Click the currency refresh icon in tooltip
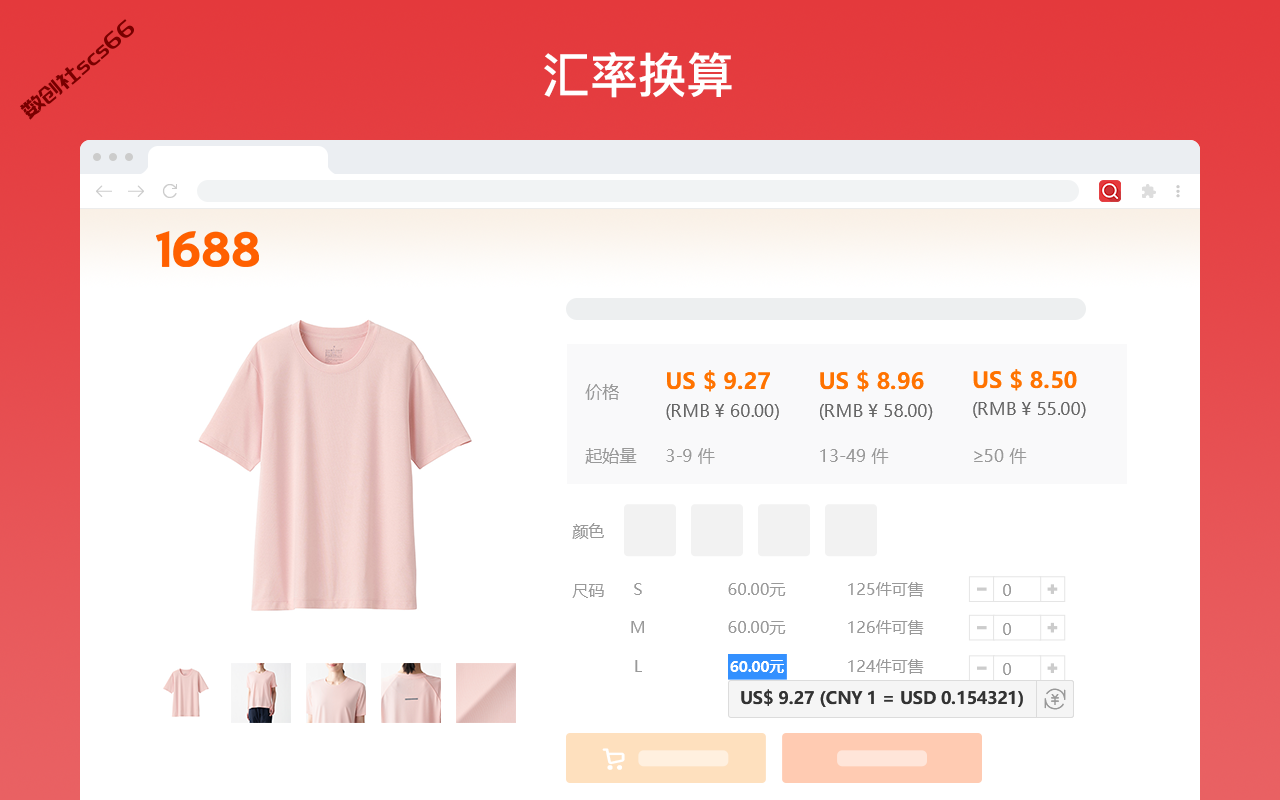1280x800 pixels. coord(1055,699)
